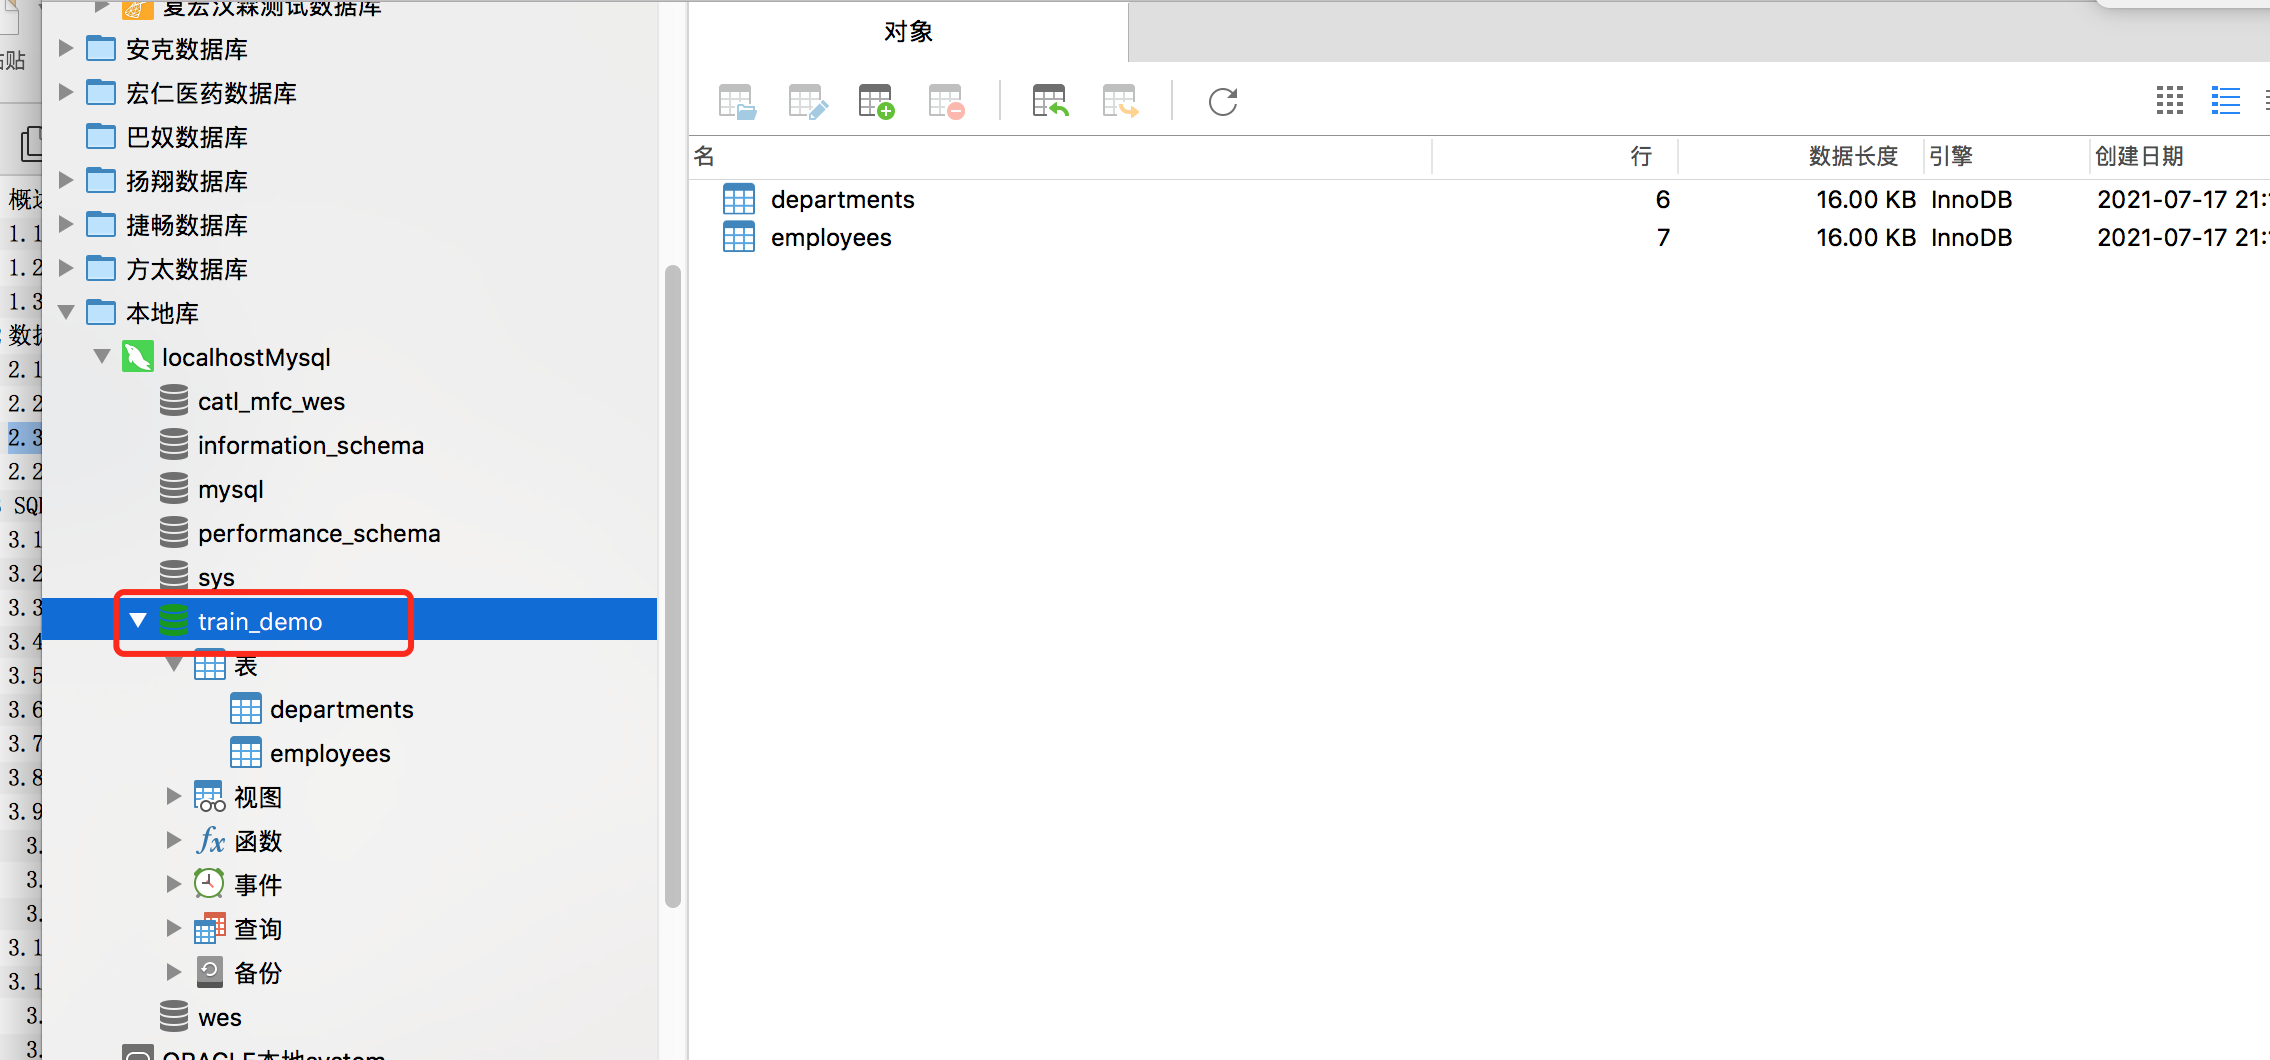Click the 本地库 folder icon

coord(101,312)
